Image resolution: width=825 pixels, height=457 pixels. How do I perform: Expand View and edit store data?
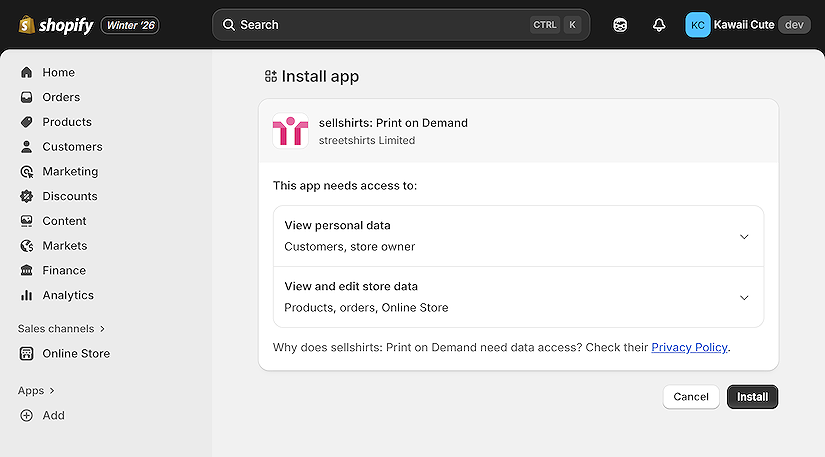point(743,298)
